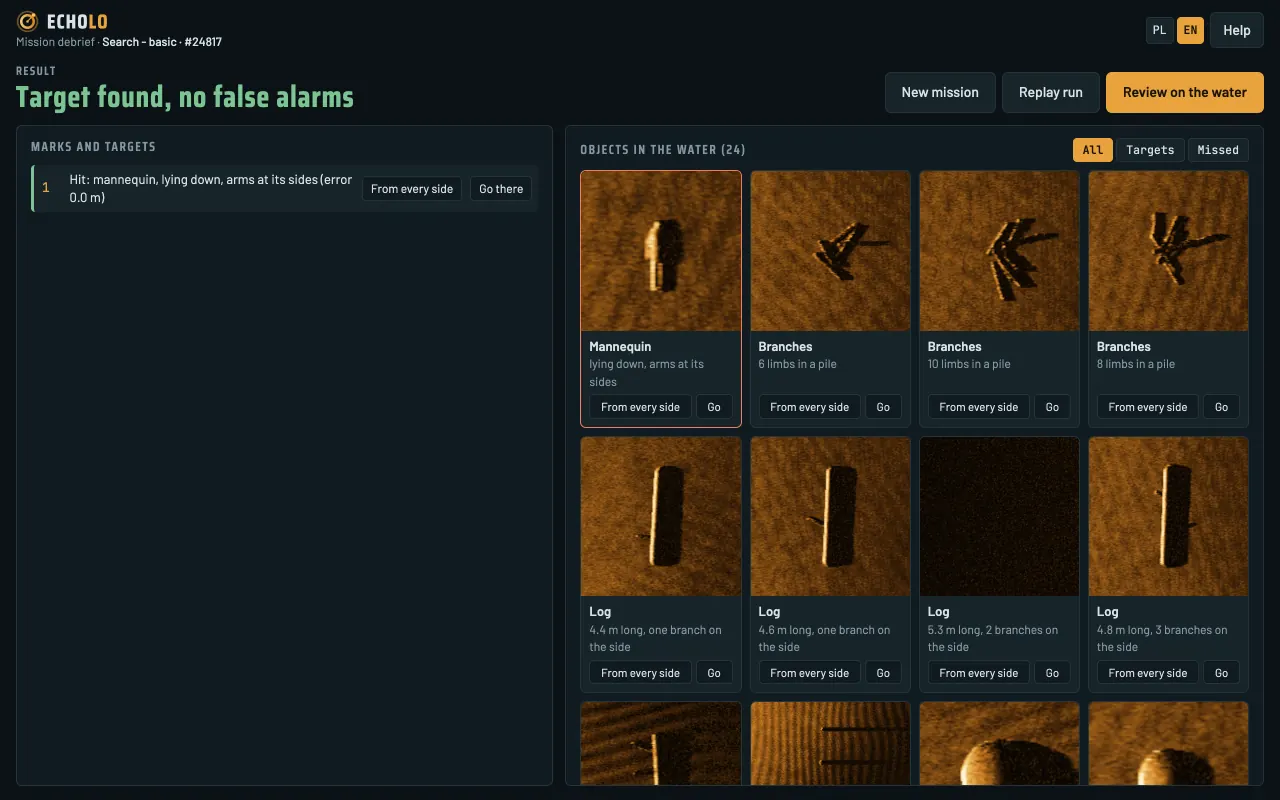The image size is (1280, 800).
Task: Click 'Objects in the water (24)' header
Action: 663,150
